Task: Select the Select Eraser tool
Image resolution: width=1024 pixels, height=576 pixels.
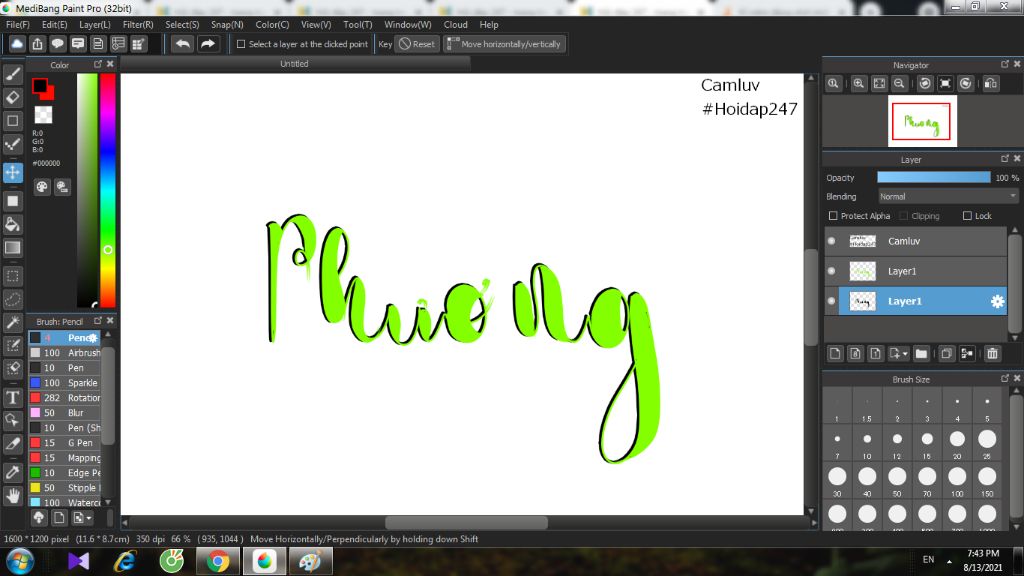Action: [12, 368]
